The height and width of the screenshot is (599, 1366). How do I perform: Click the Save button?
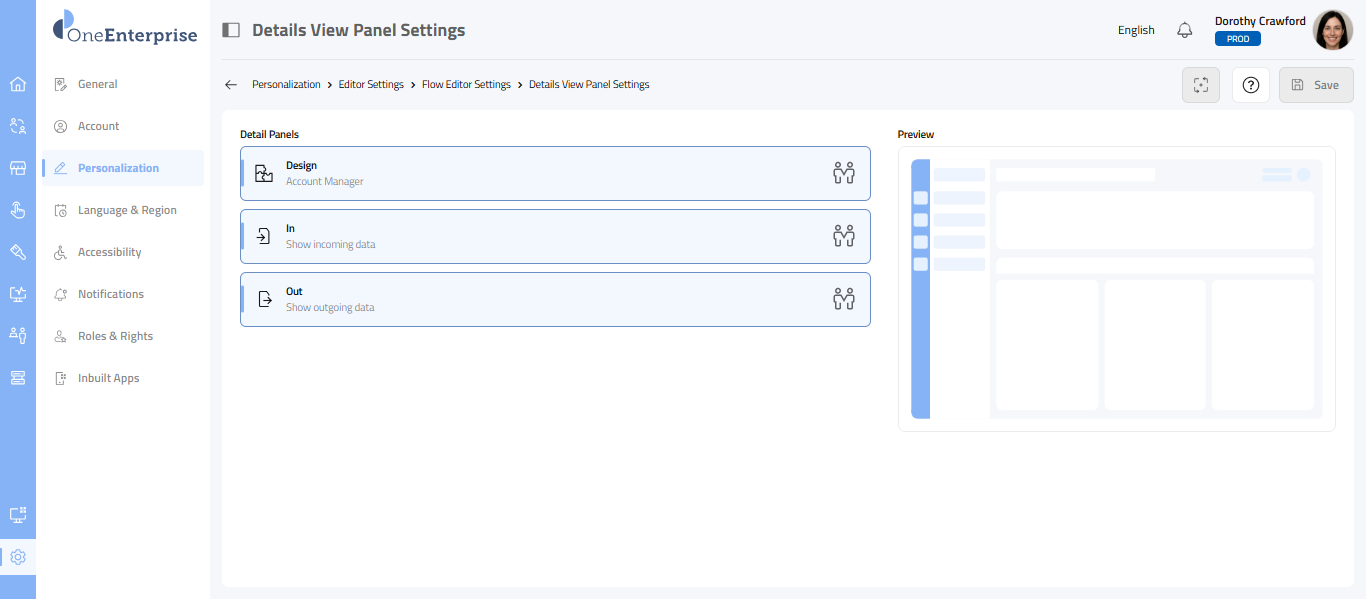coord(1316,85)
